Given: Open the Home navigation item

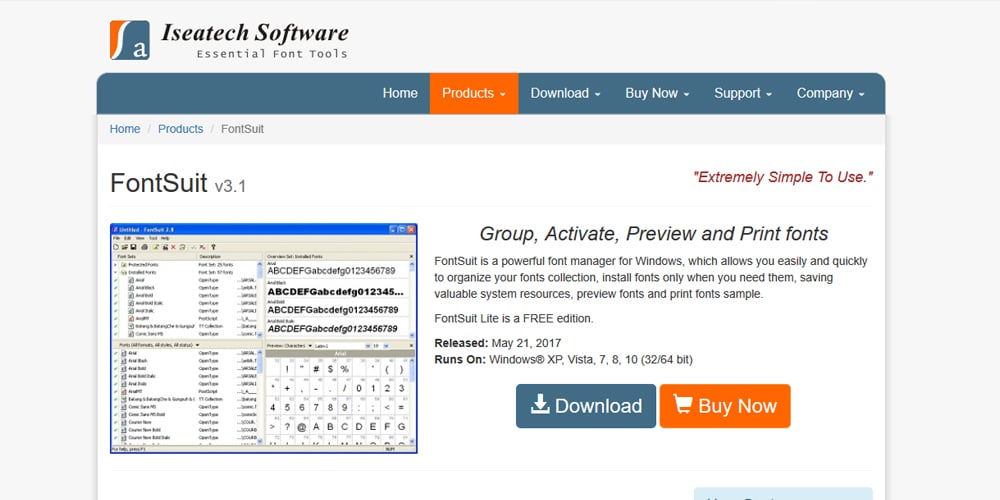Looking at the screenshot, I should click(400, 93).
